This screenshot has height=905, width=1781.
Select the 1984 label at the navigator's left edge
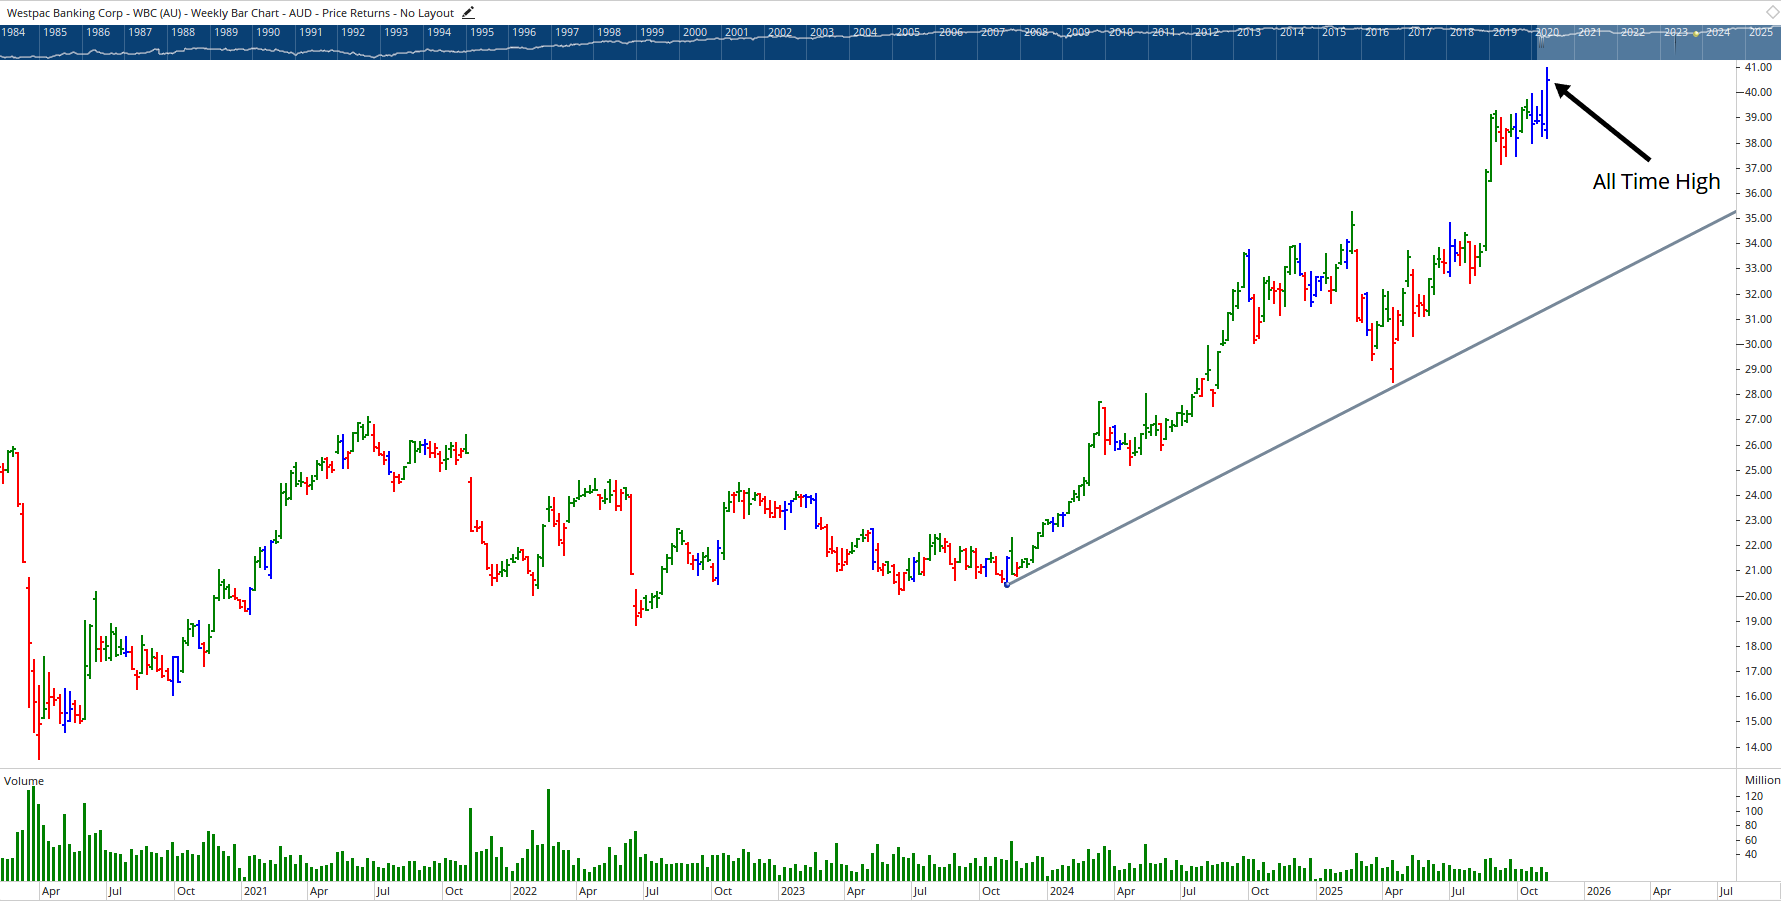(x=14, y=32)
